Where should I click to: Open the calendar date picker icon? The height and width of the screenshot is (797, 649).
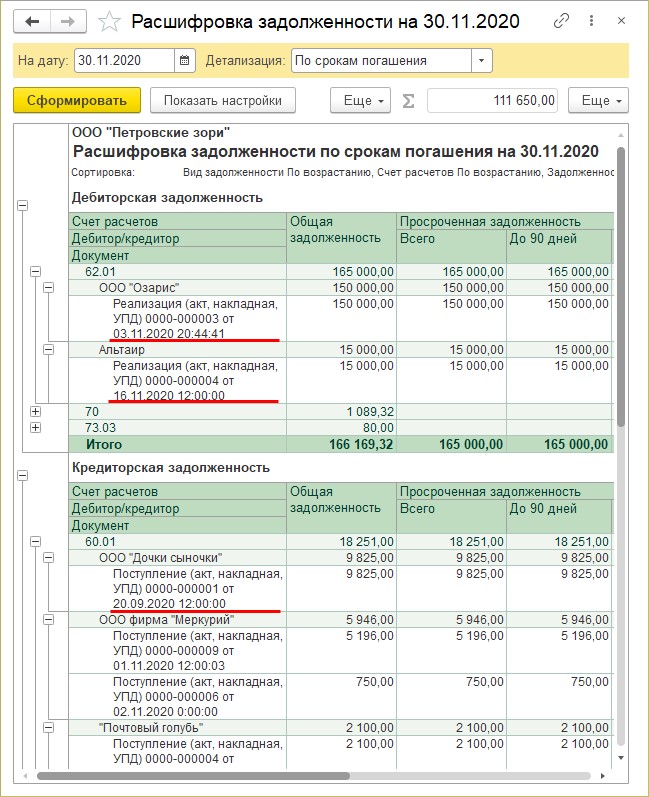(184, 60)
